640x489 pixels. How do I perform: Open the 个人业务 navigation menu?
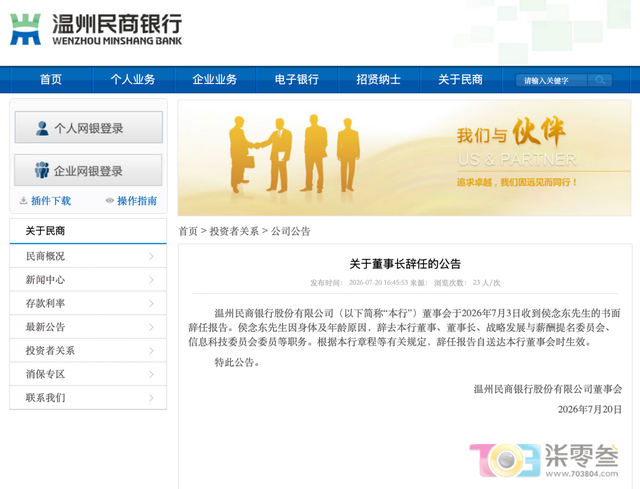[133, 79]
